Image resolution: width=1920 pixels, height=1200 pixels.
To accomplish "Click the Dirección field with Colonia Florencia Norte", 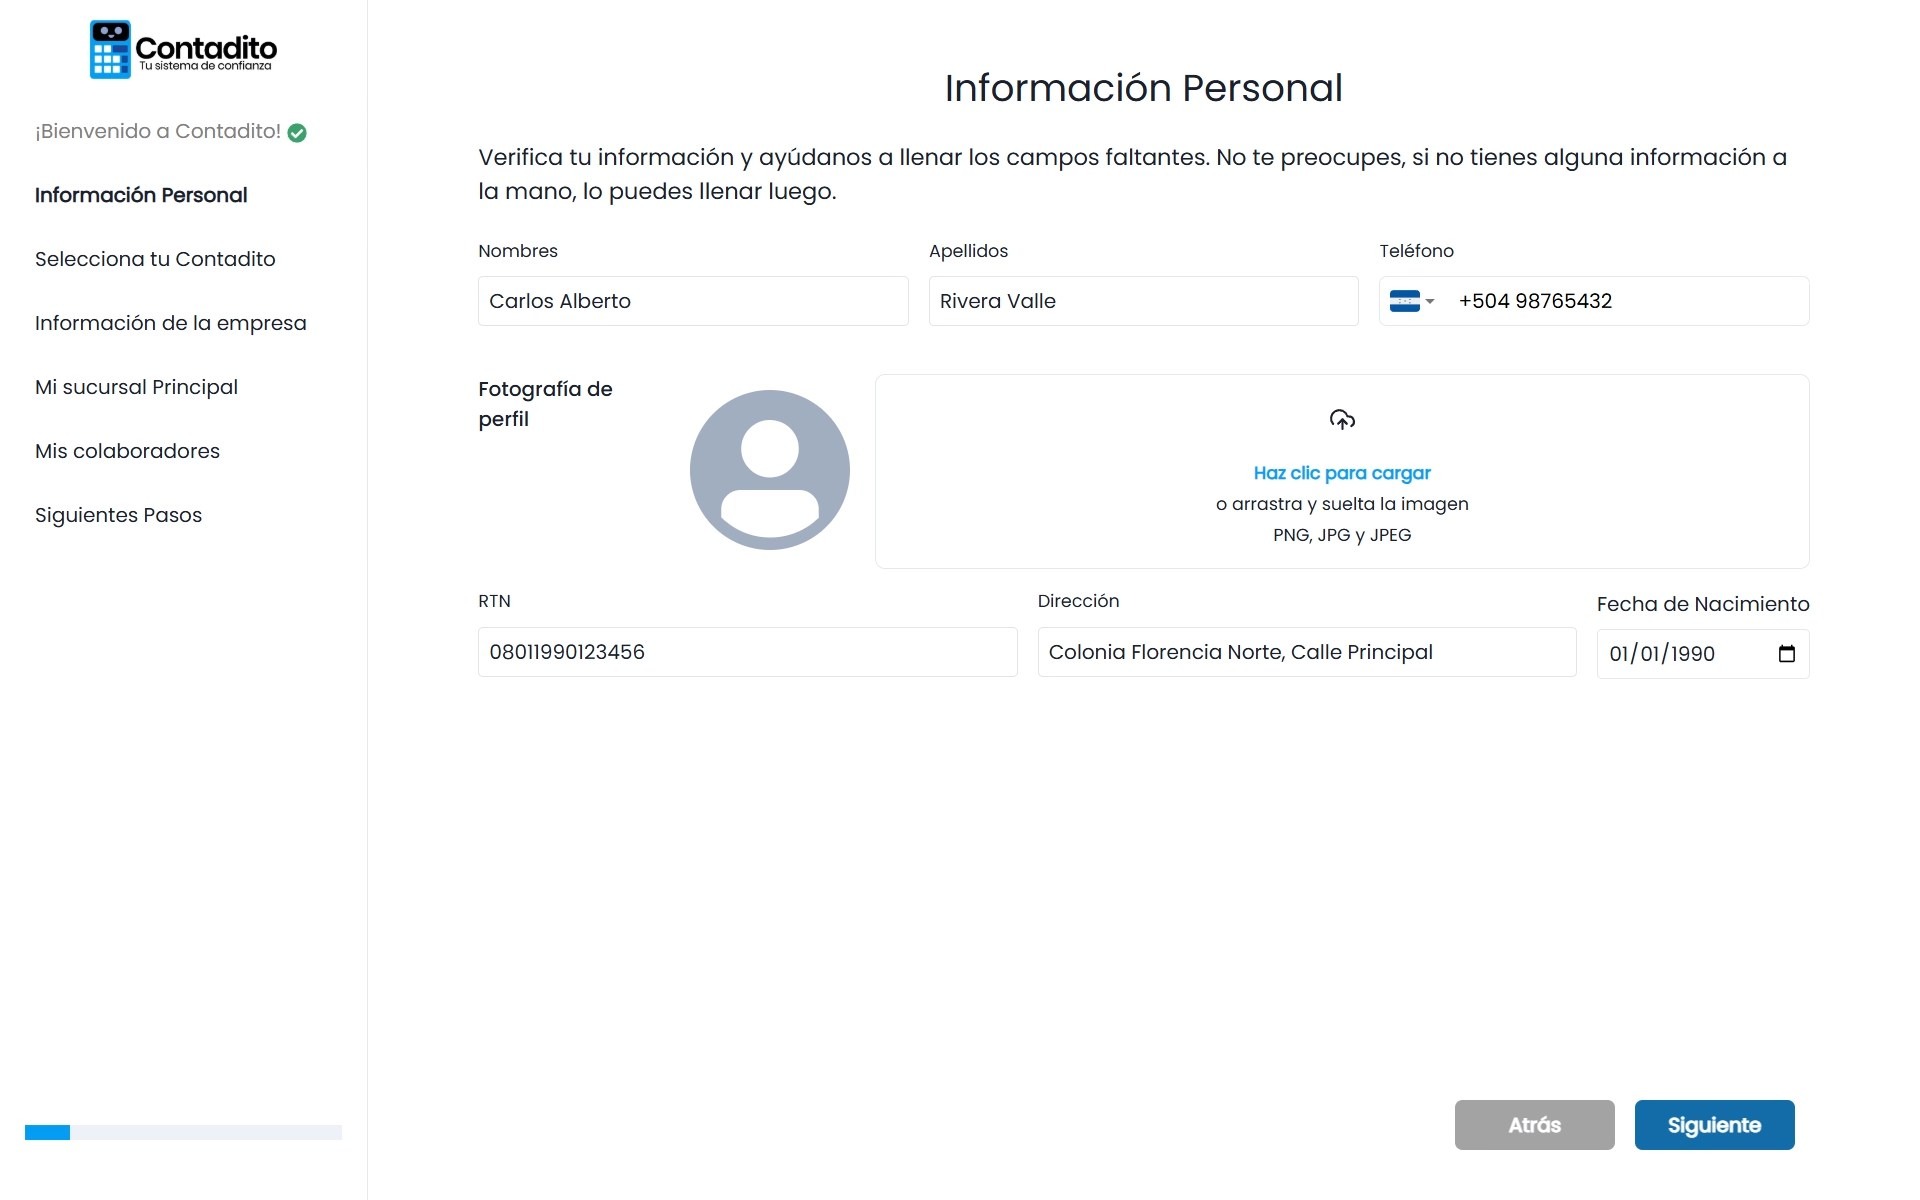I will pos(1307,652).
